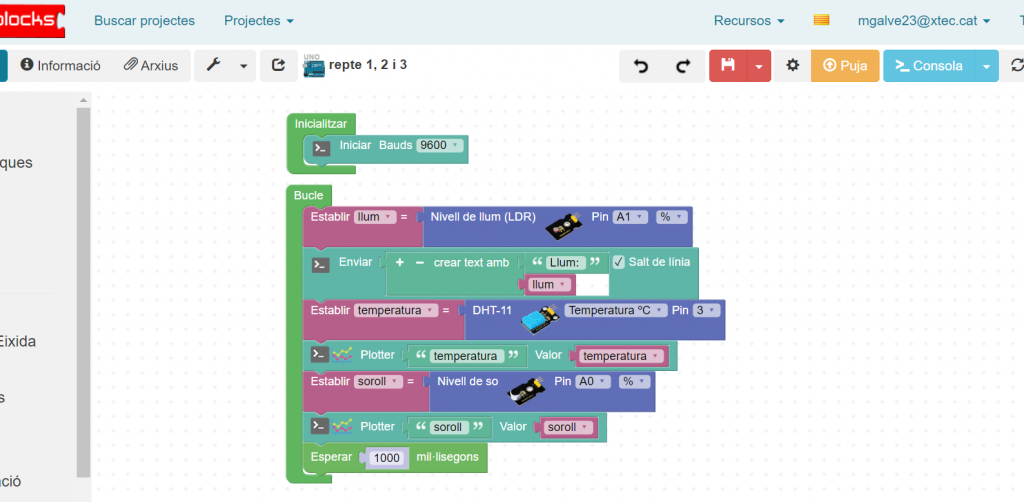Image resolution: width=1024 pixels, height=502 pixels.
Task: Click the Puja upload button
Action: pyautogui.click(x=844, y=66)
